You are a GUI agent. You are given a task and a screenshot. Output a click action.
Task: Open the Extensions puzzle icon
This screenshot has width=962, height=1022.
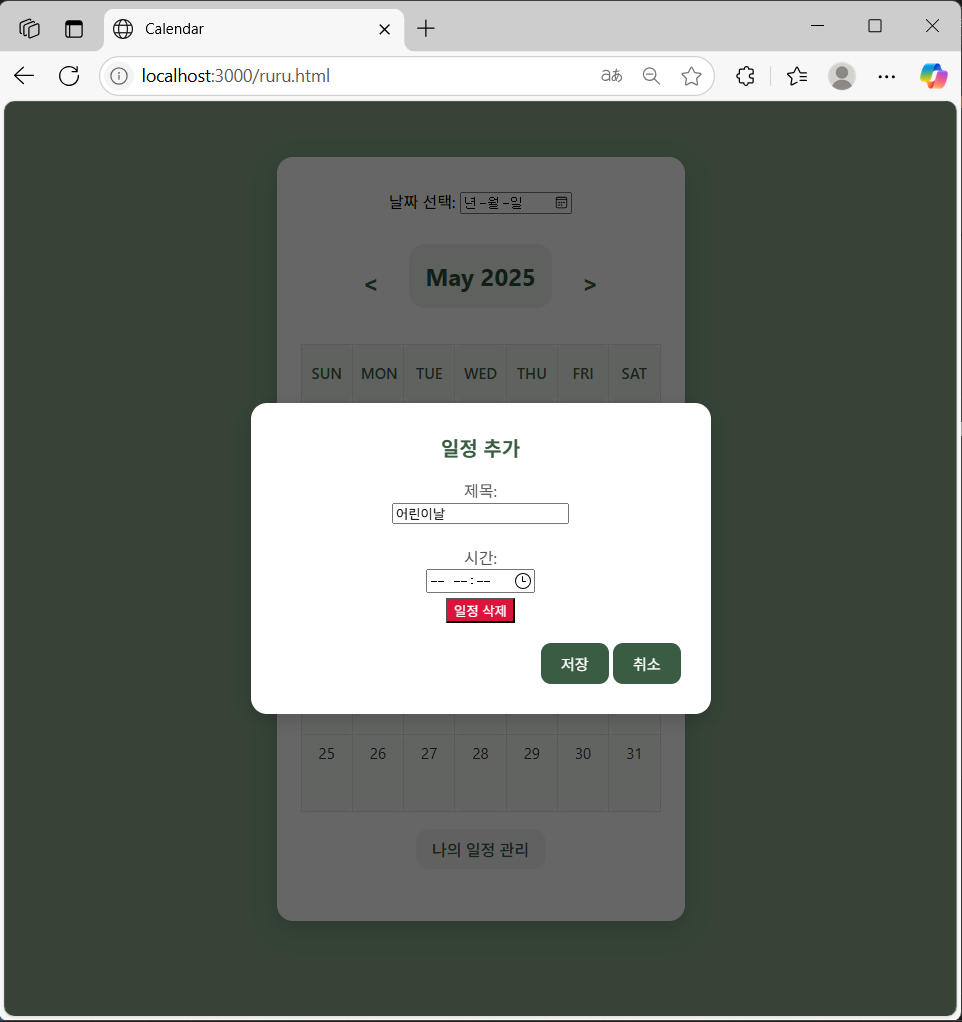click(x=745, y=76)
